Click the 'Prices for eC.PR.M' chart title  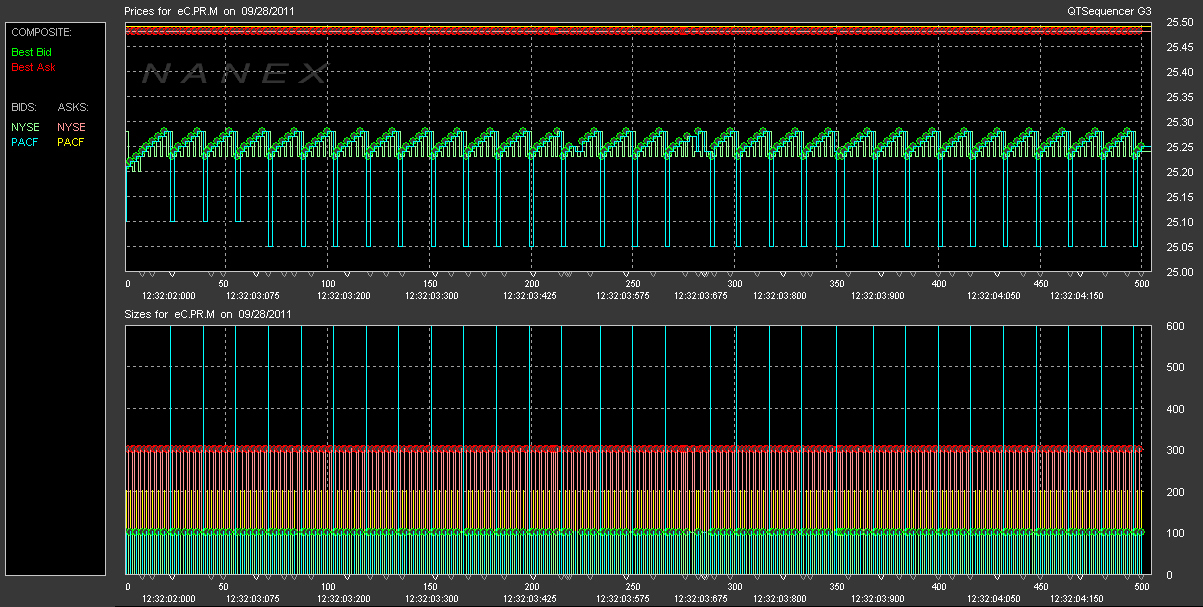coord(208,10)
